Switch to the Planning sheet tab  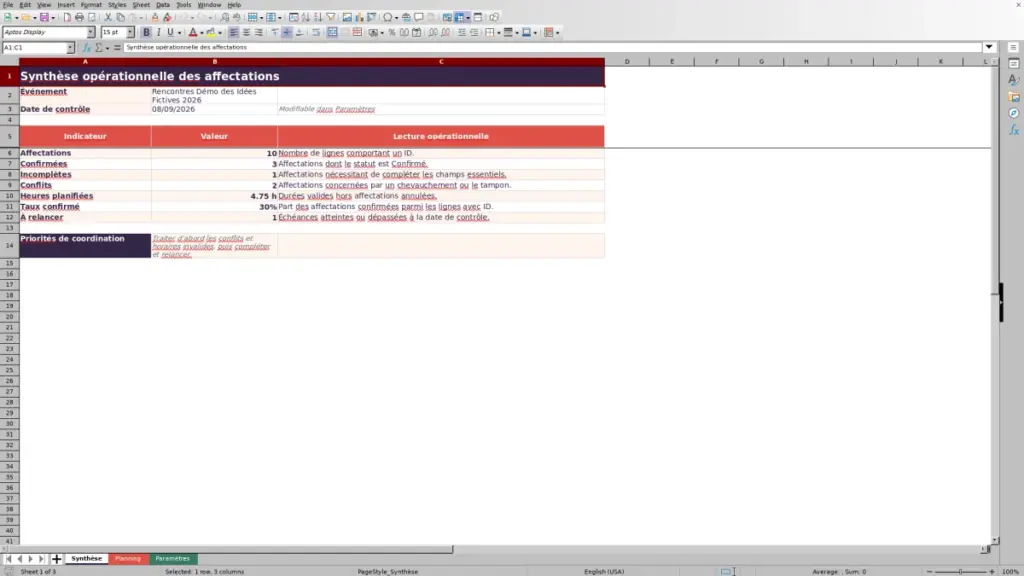tap(128, 559)
